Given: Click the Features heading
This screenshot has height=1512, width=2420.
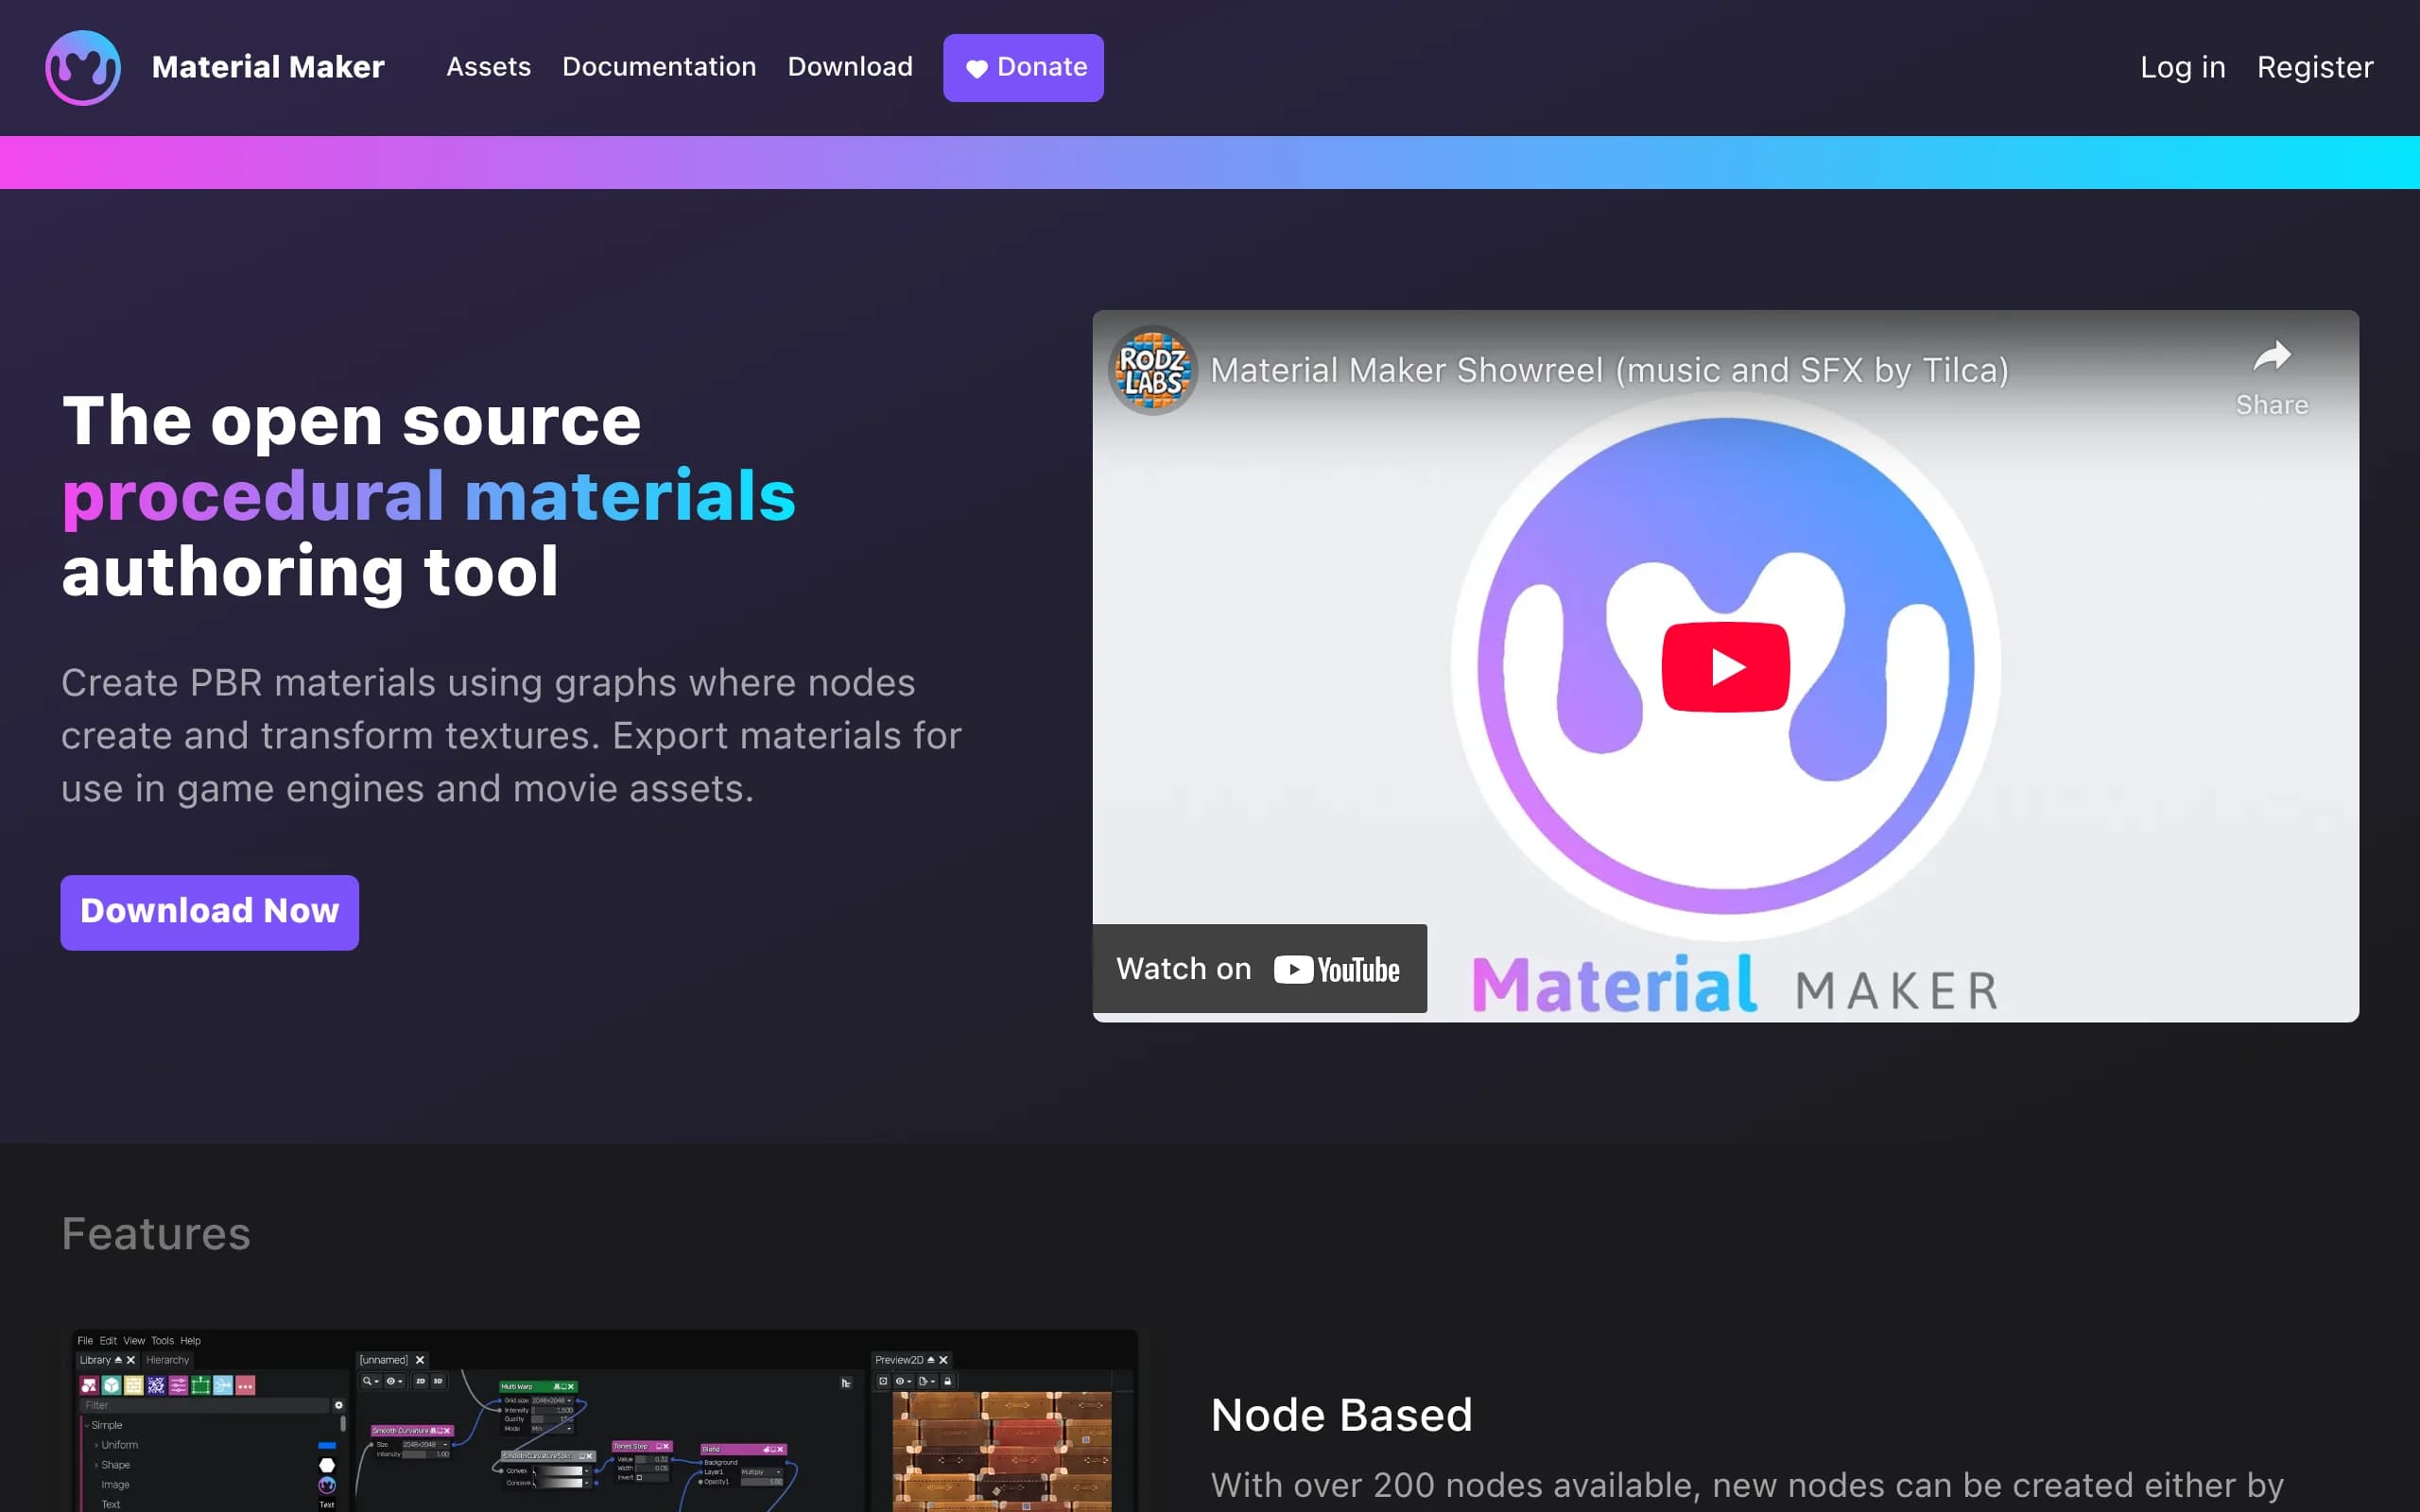Looking at the screenshot, I should click(156, 1233).
